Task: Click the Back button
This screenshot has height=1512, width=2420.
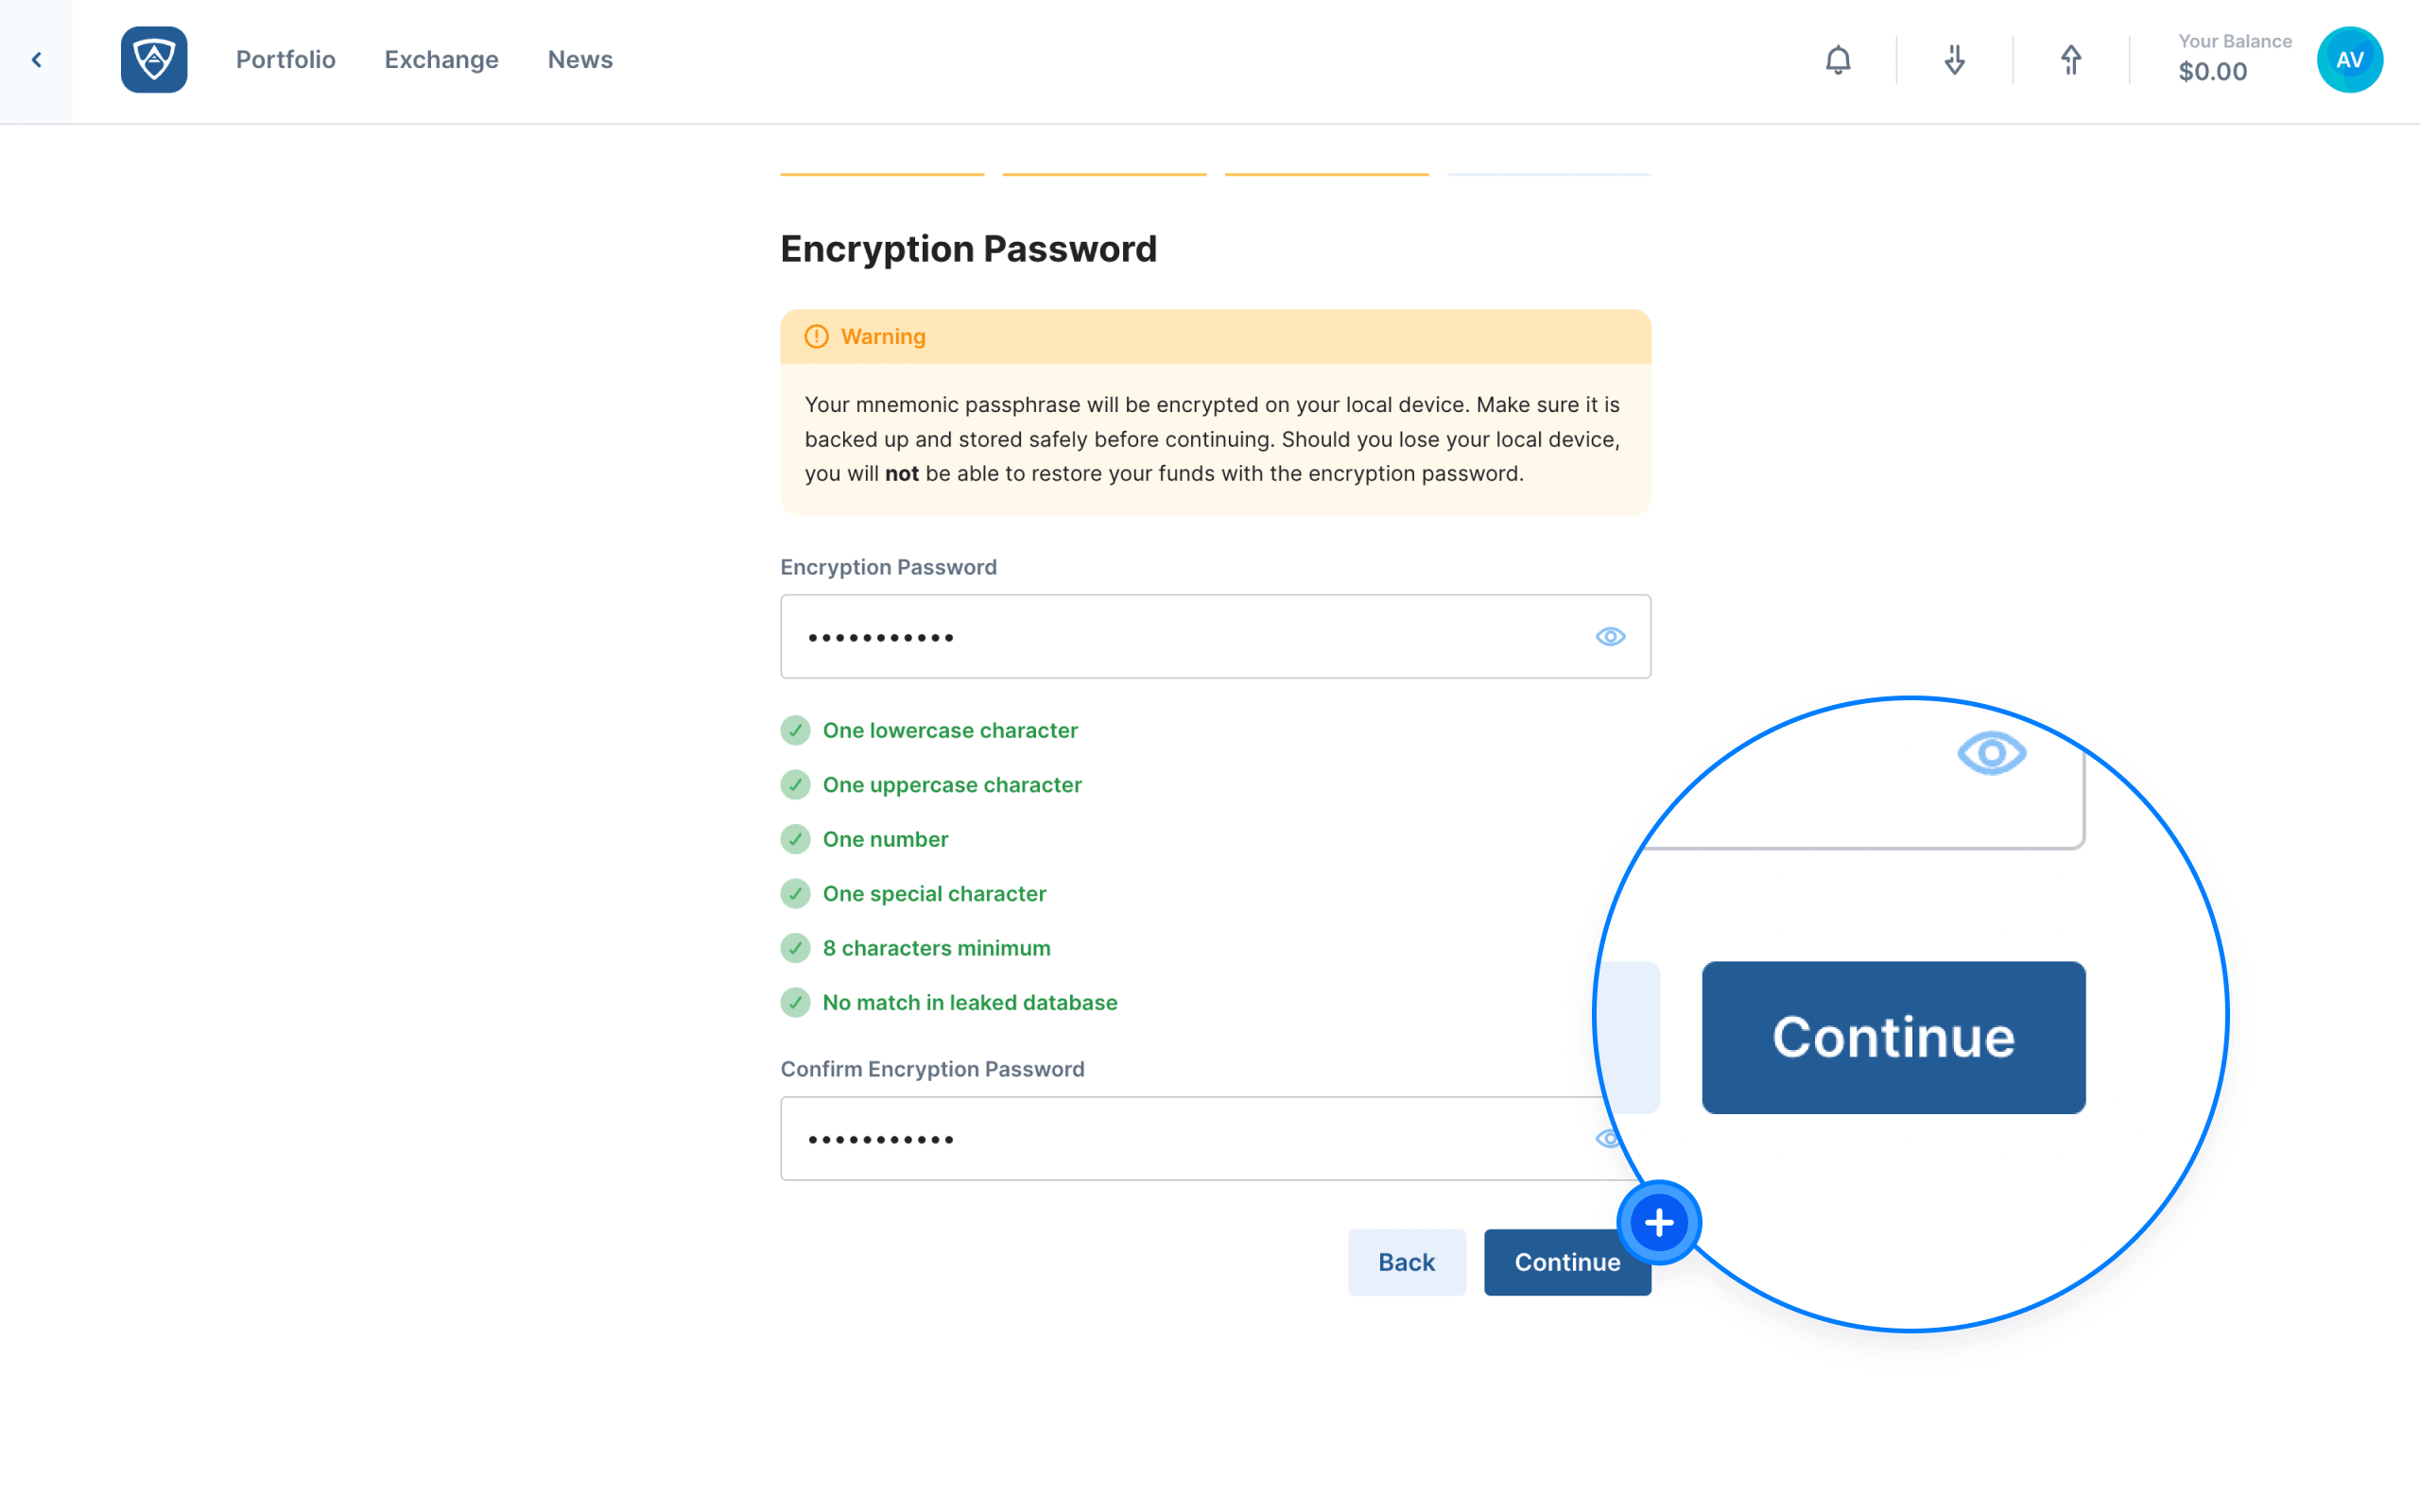Action: (1406, 1262)
